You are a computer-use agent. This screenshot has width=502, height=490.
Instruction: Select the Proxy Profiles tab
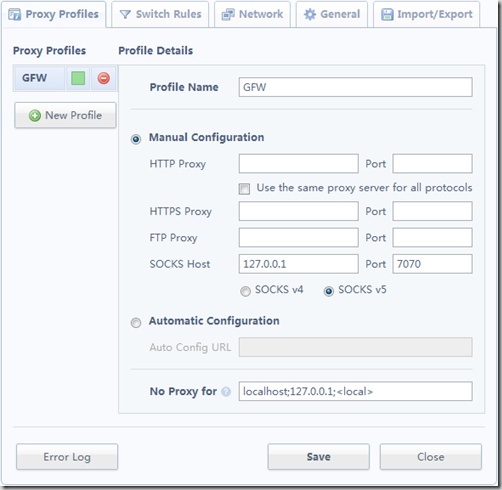[54, 14]
